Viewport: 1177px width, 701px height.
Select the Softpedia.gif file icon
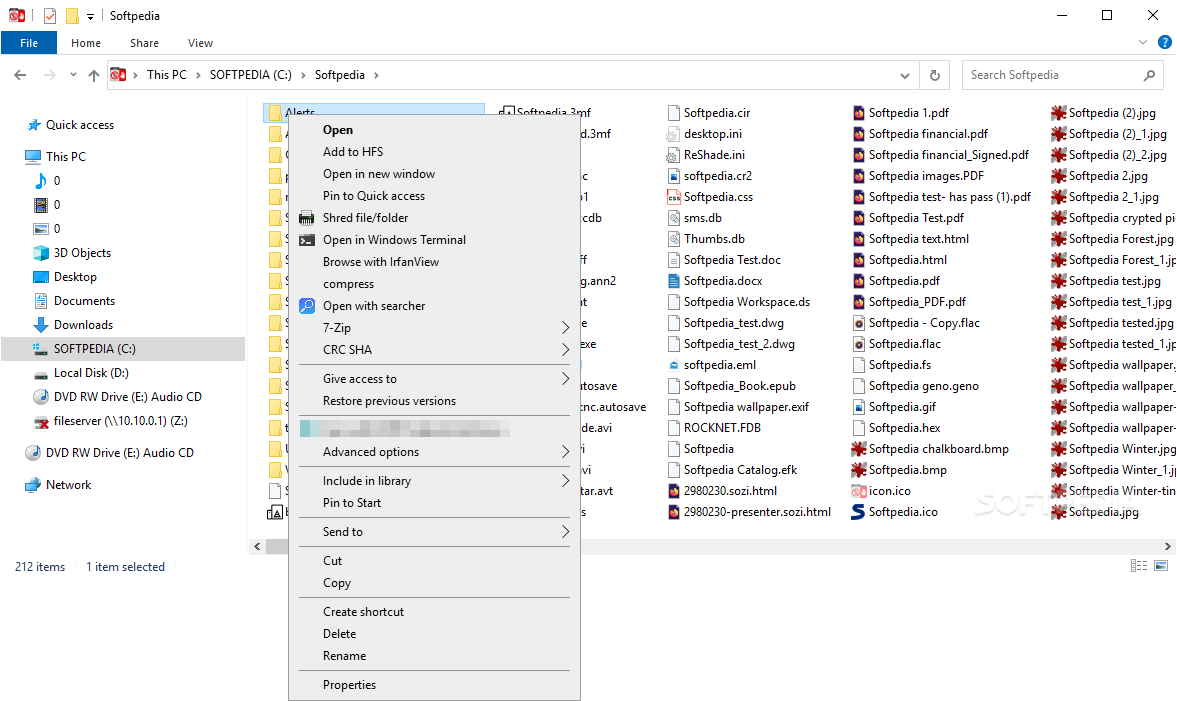859,407
